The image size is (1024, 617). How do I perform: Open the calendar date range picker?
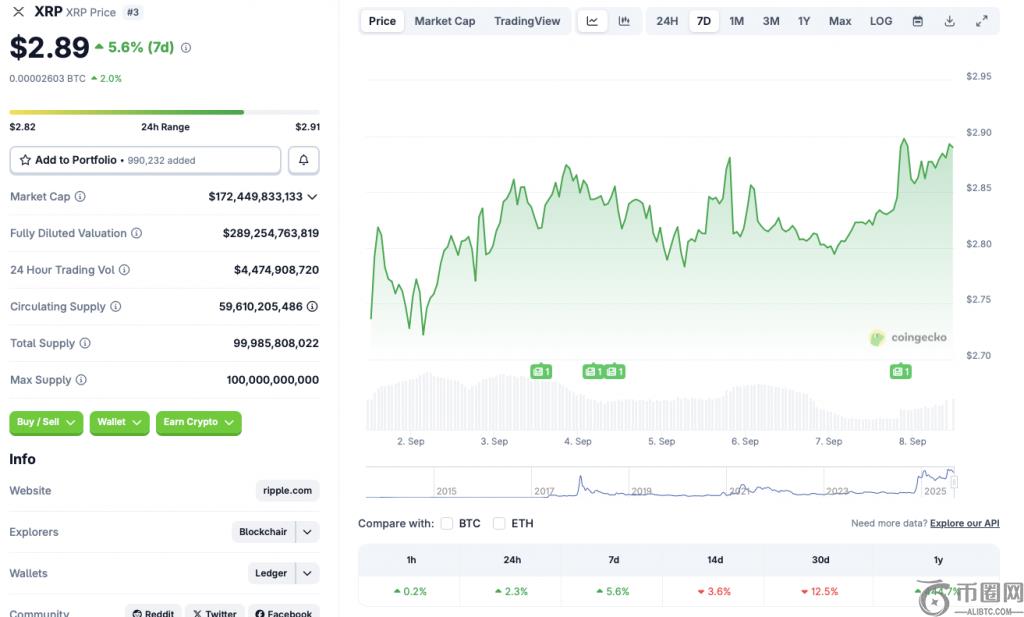917,21
